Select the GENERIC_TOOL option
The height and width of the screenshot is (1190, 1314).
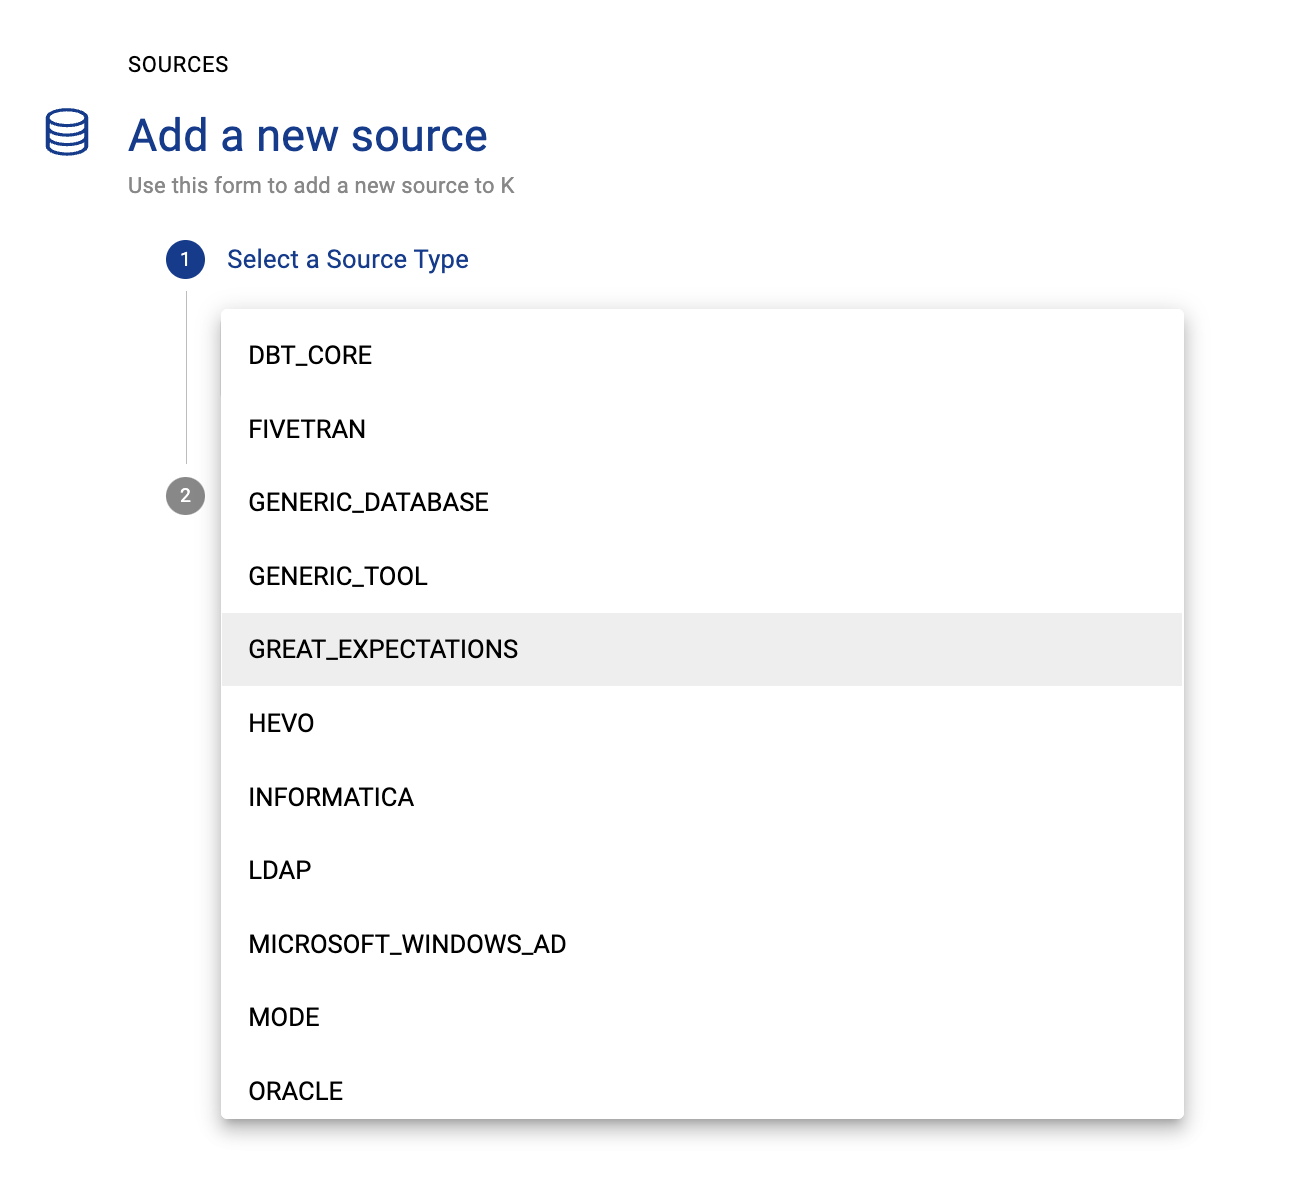coord(338,577)
